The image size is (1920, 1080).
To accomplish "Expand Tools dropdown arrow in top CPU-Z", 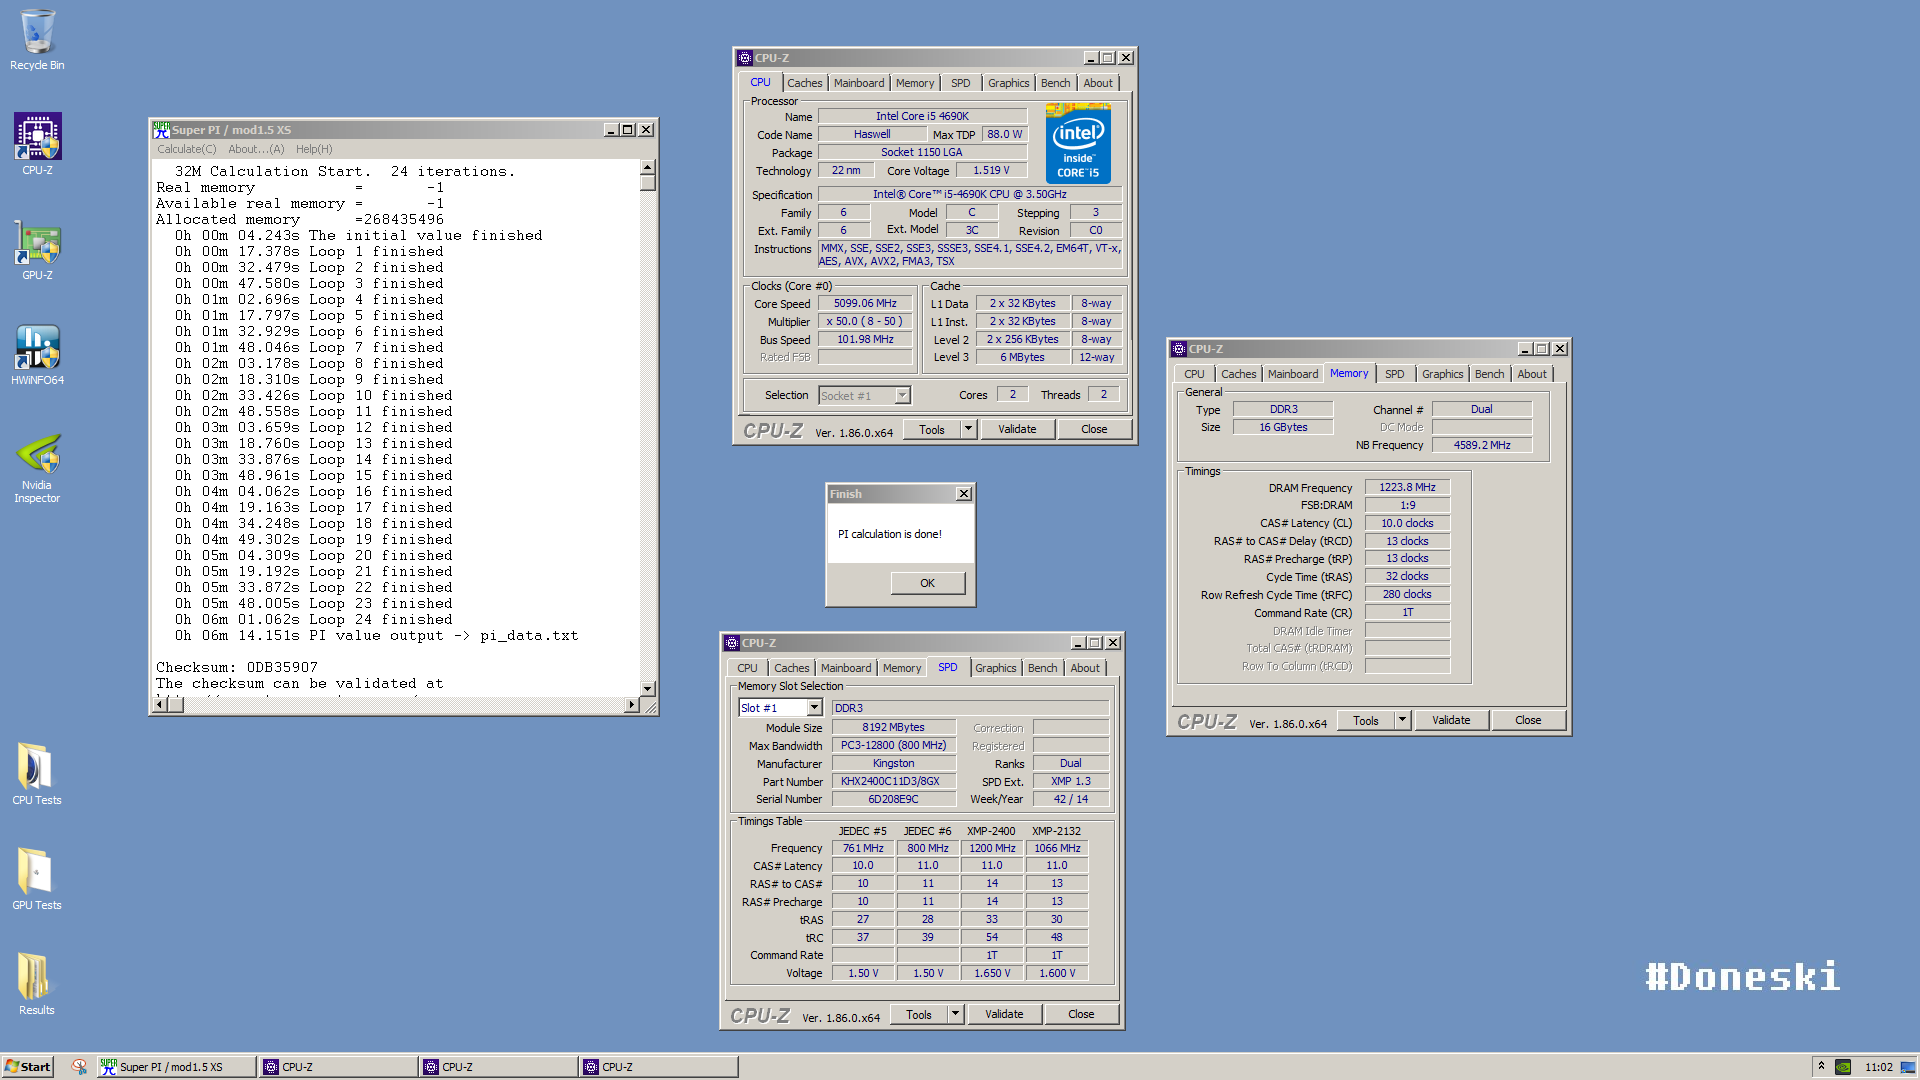I will [x=967, y=429].
